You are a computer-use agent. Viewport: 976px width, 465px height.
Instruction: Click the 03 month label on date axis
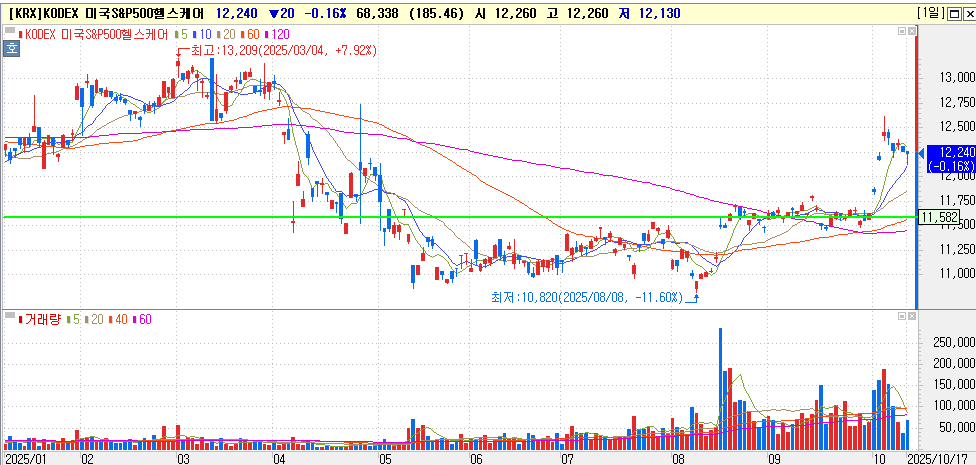(x=184, y=459)
